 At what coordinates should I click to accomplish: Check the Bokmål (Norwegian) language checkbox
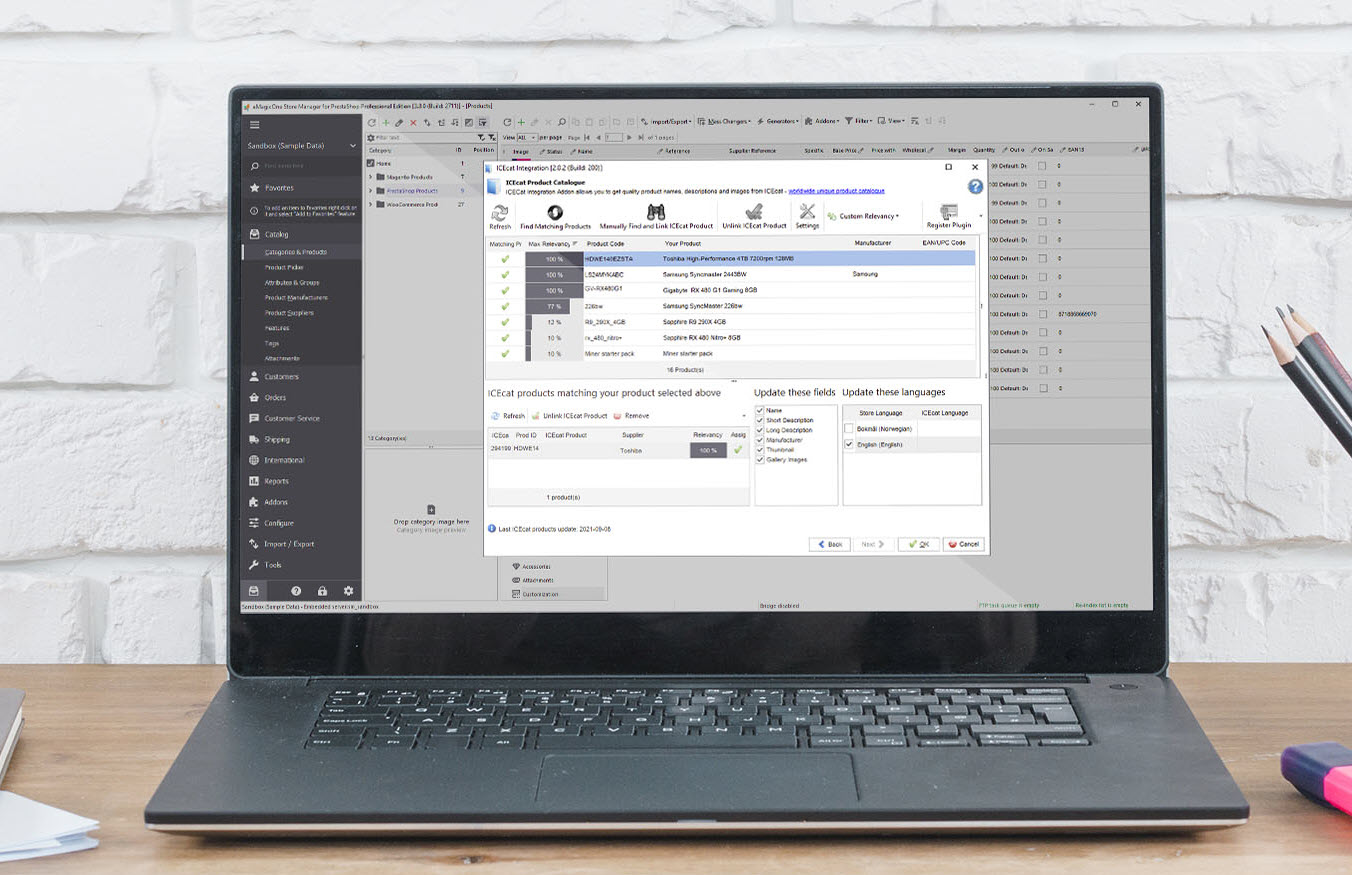(850, 428)
